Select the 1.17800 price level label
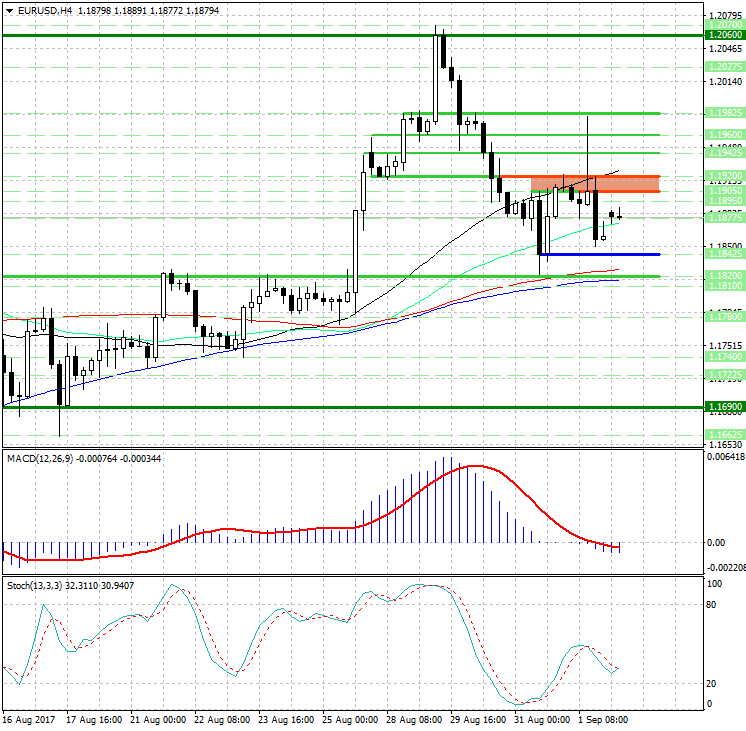The height and width of the screenshot is (731, 746). click(725, 316)
